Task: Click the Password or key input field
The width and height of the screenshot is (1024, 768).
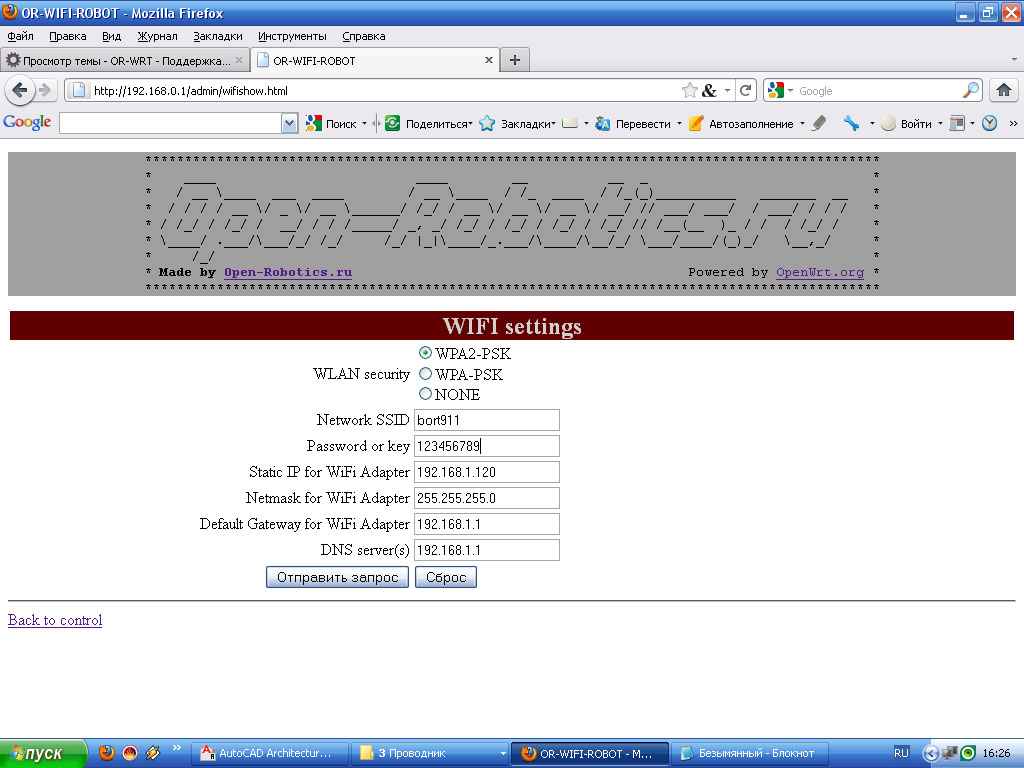Action: (487, 446)
